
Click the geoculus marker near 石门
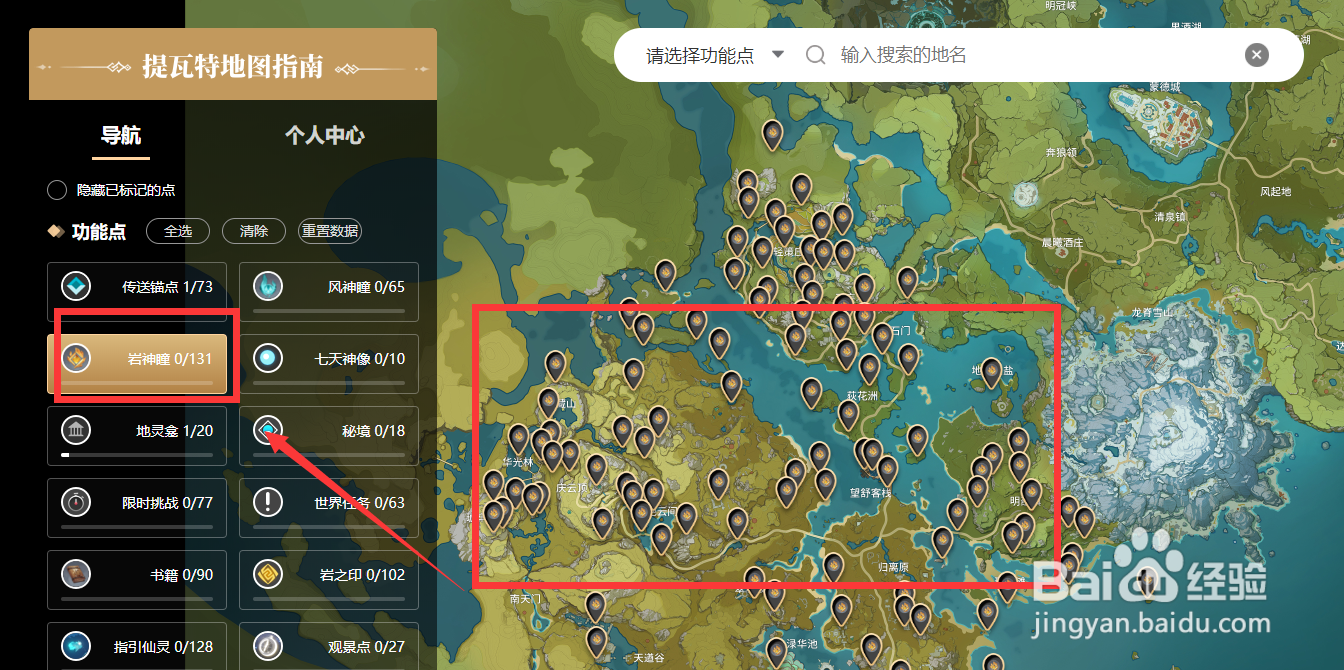click(x=881, y=338)
